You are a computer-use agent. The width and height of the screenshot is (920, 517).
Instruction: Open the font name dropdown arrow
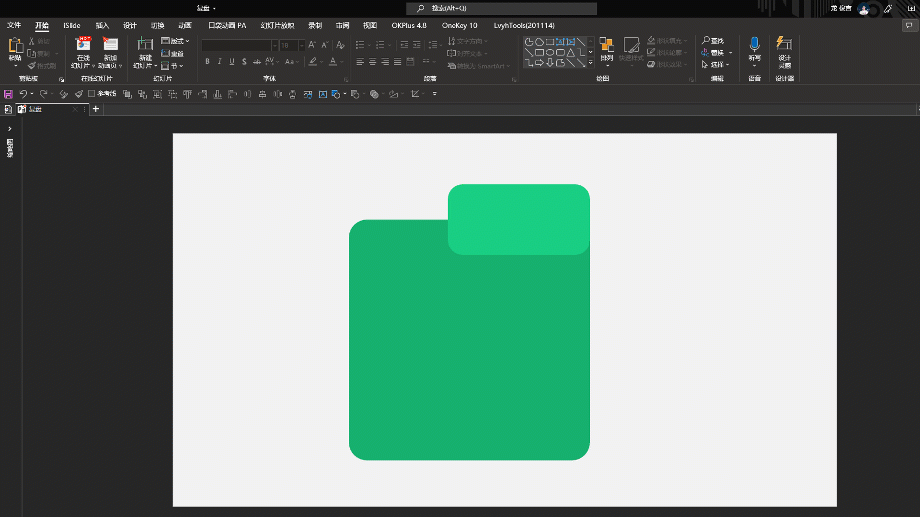pos(275,45)
